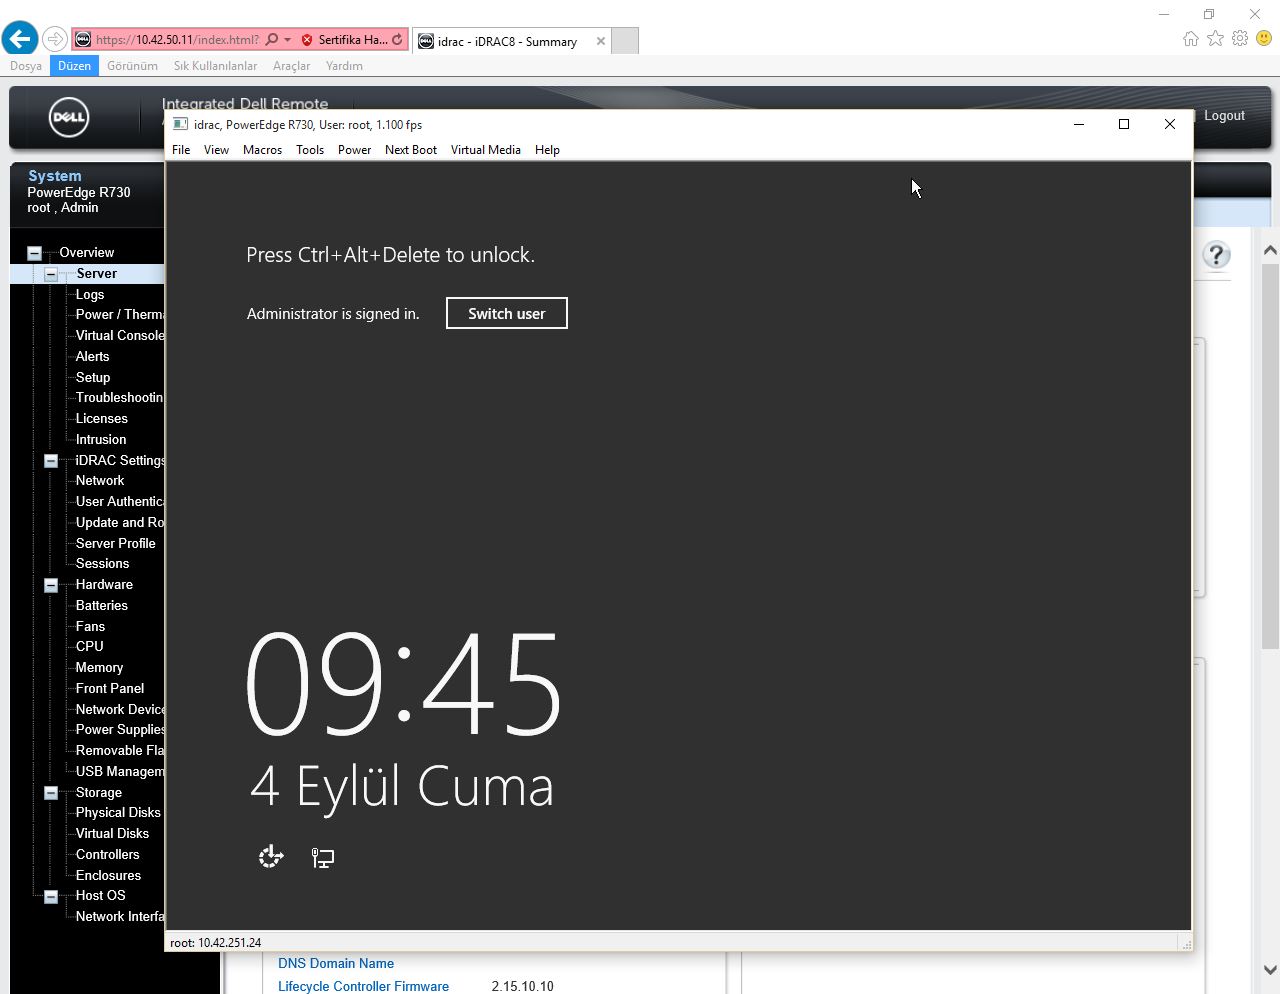
Task: Click the smiley feedback icon
Action: pos(1264,38)
